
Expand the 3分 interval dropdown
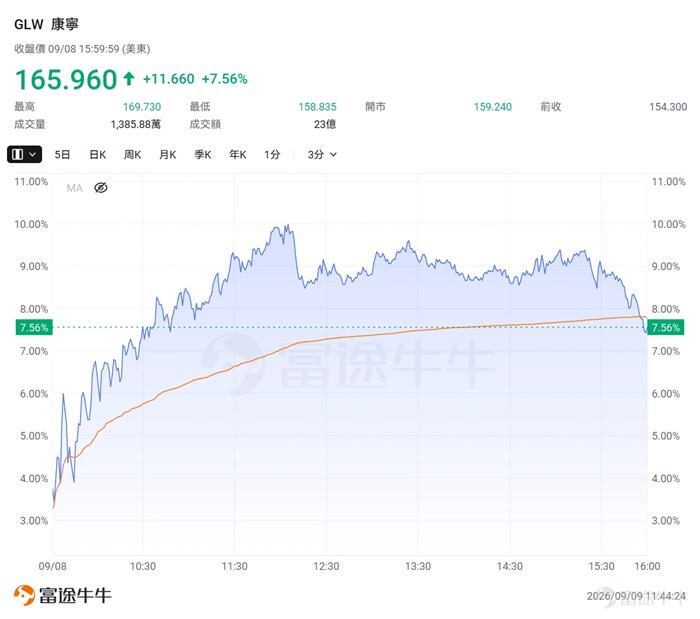(x=322, y=154)
